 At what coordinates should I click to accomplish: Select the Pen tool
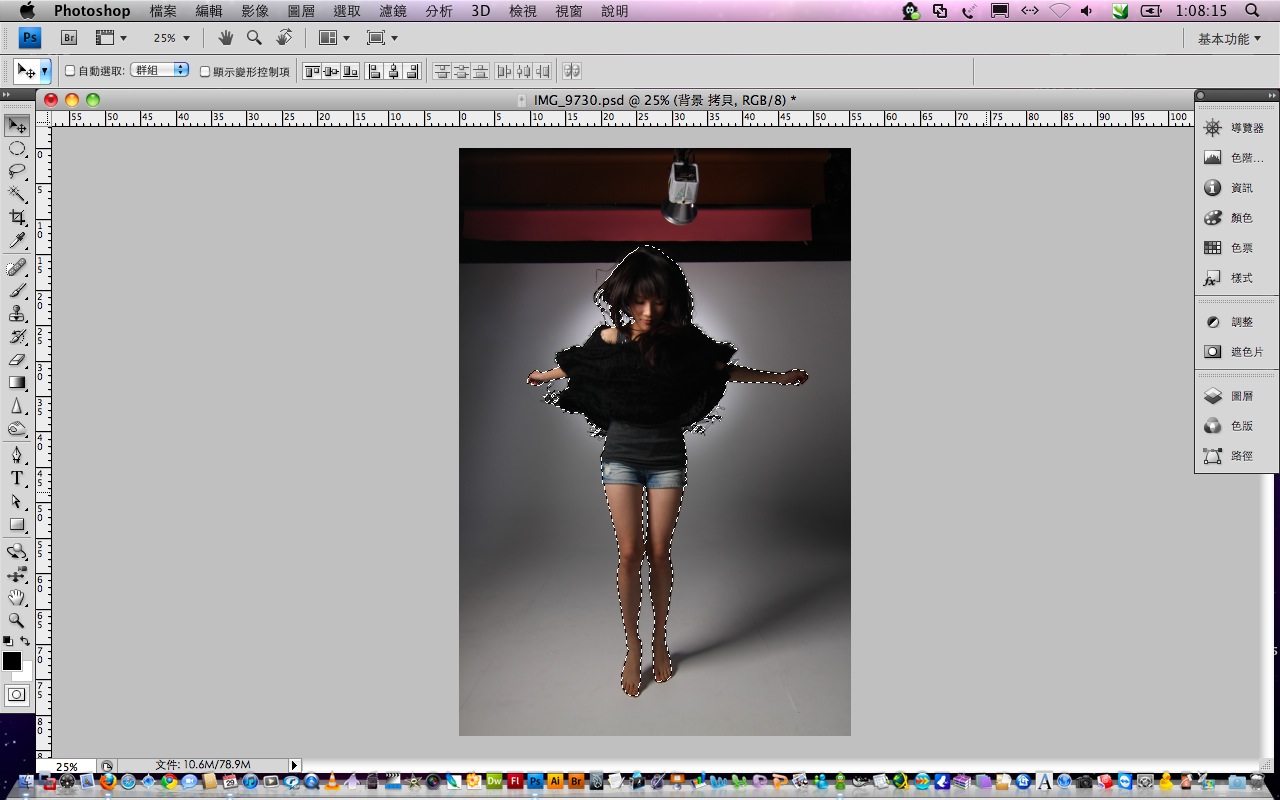tap(17, 455)
